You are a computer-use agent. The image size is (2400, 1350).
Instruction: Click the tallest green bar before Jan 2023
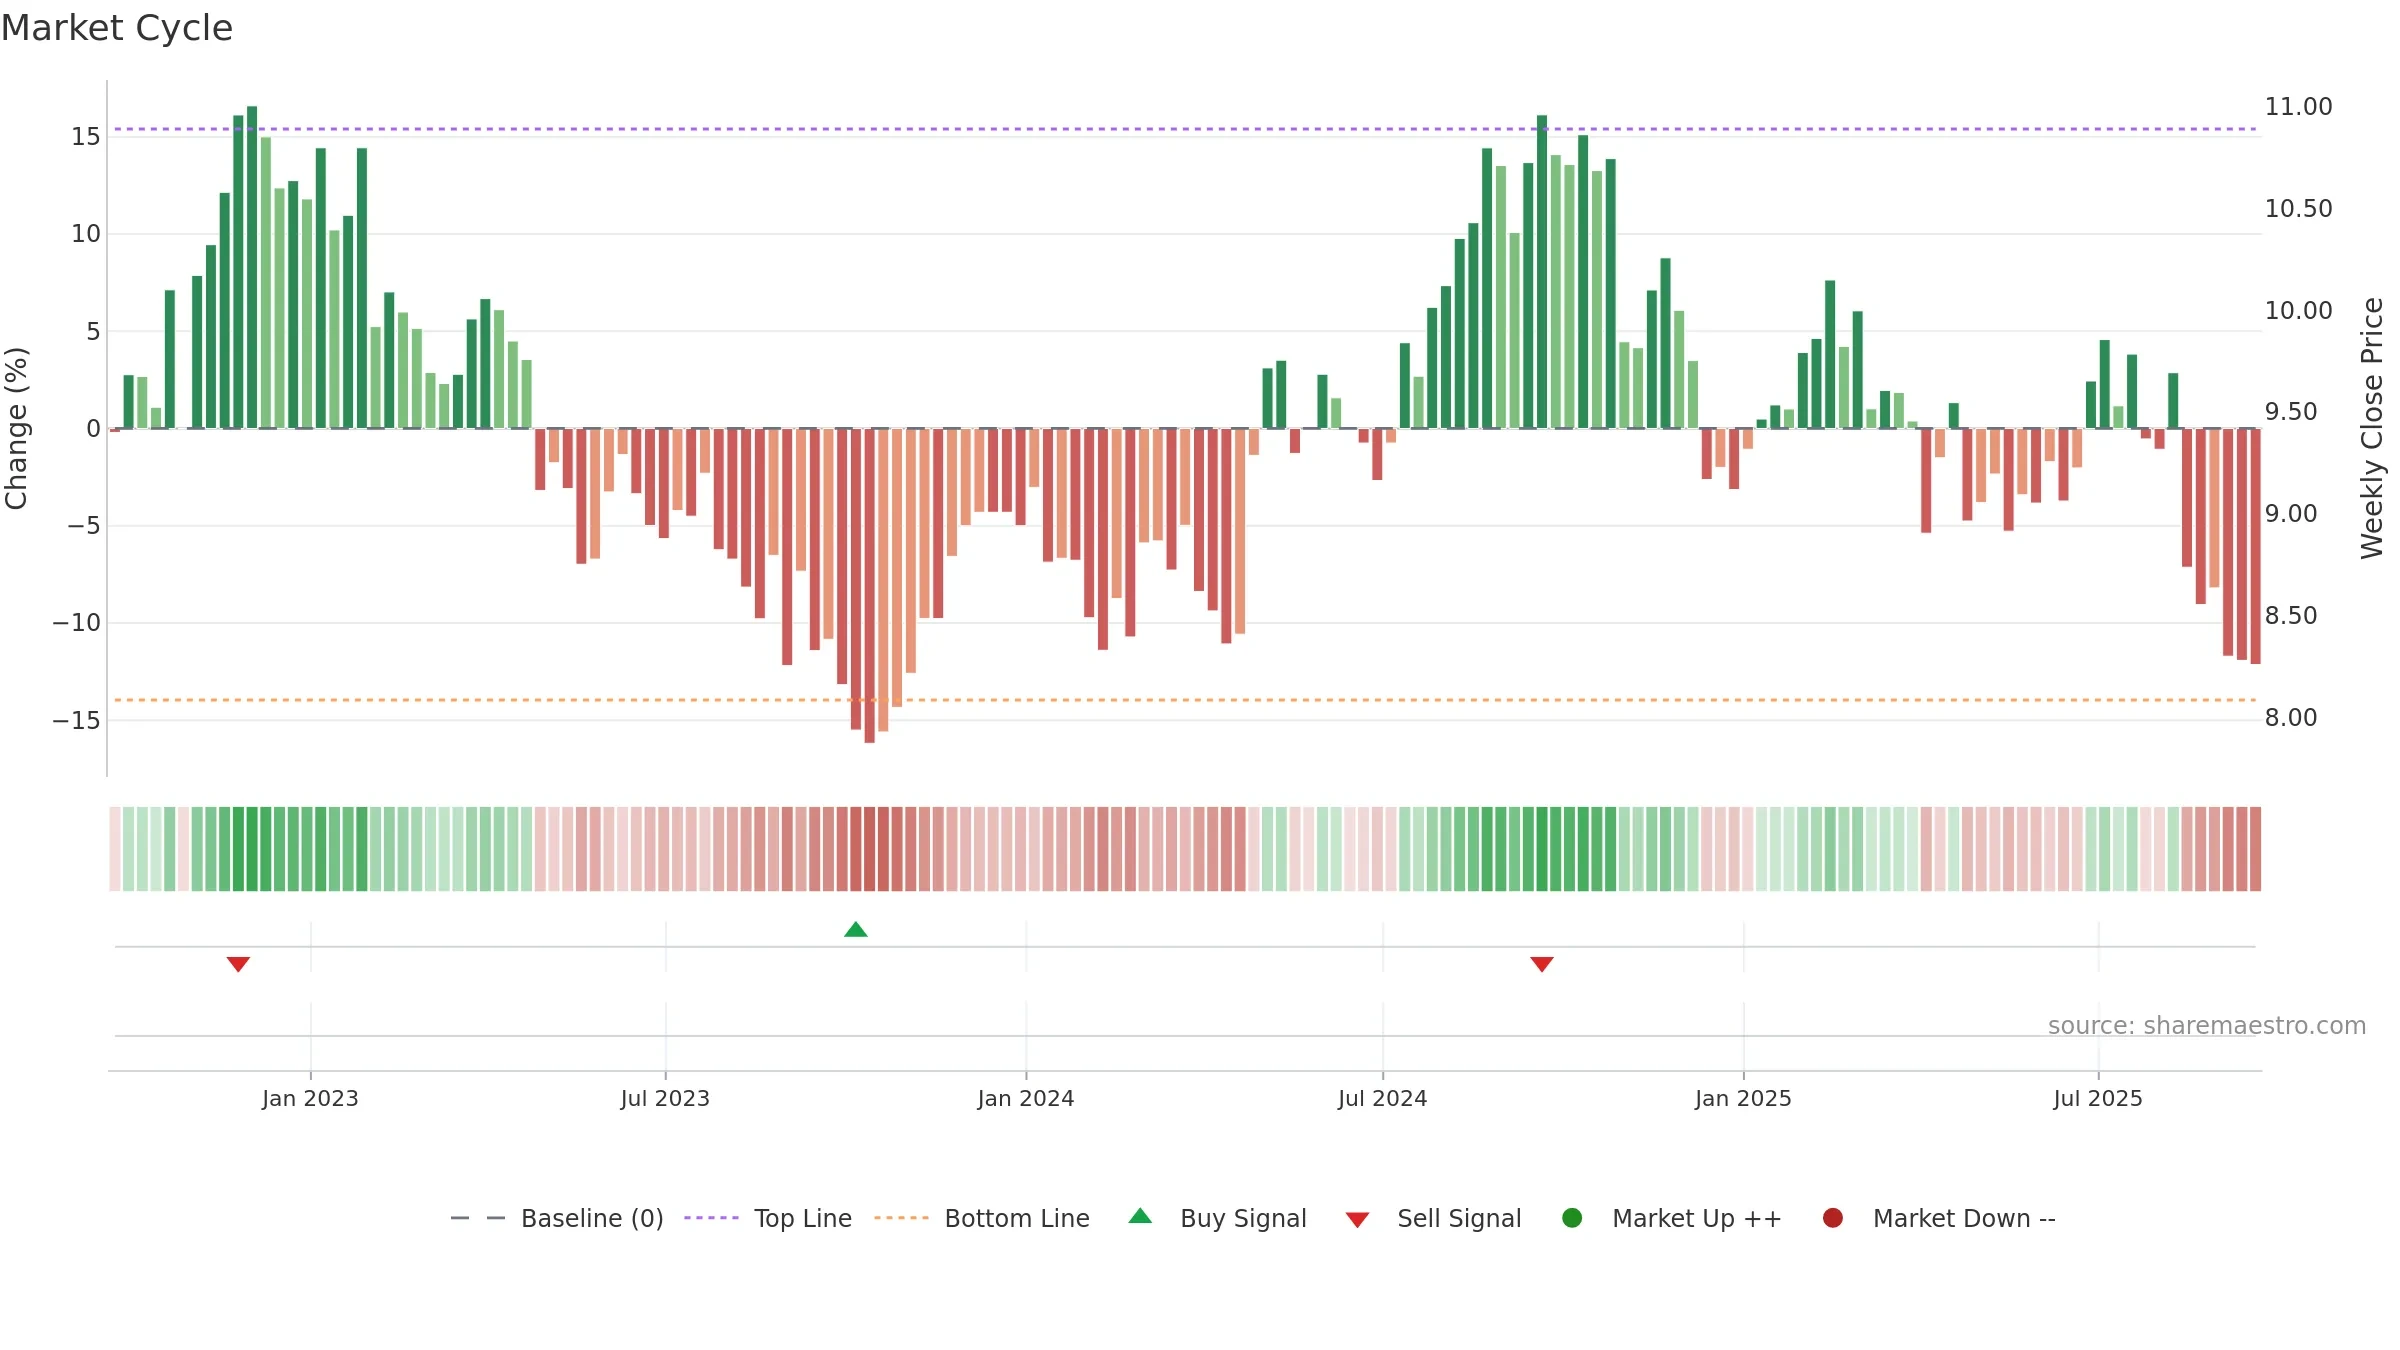252,267
